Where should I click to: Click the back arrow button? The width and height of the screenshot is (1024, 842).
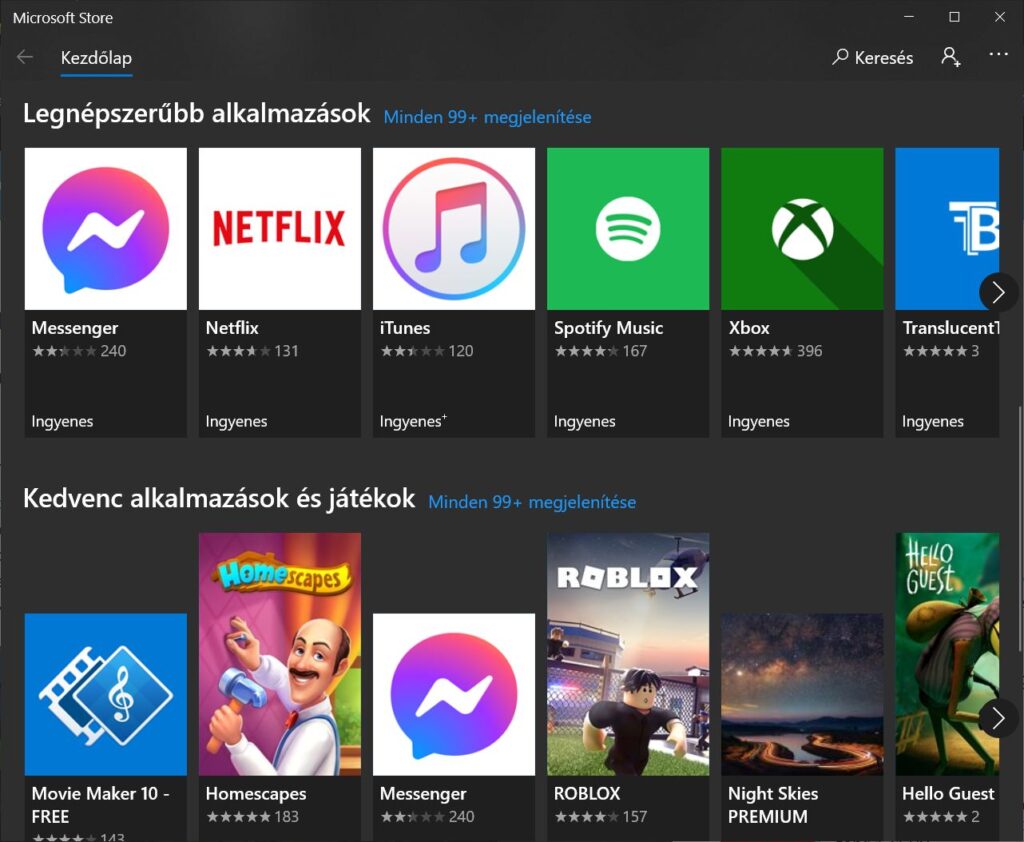pos(25,57)
